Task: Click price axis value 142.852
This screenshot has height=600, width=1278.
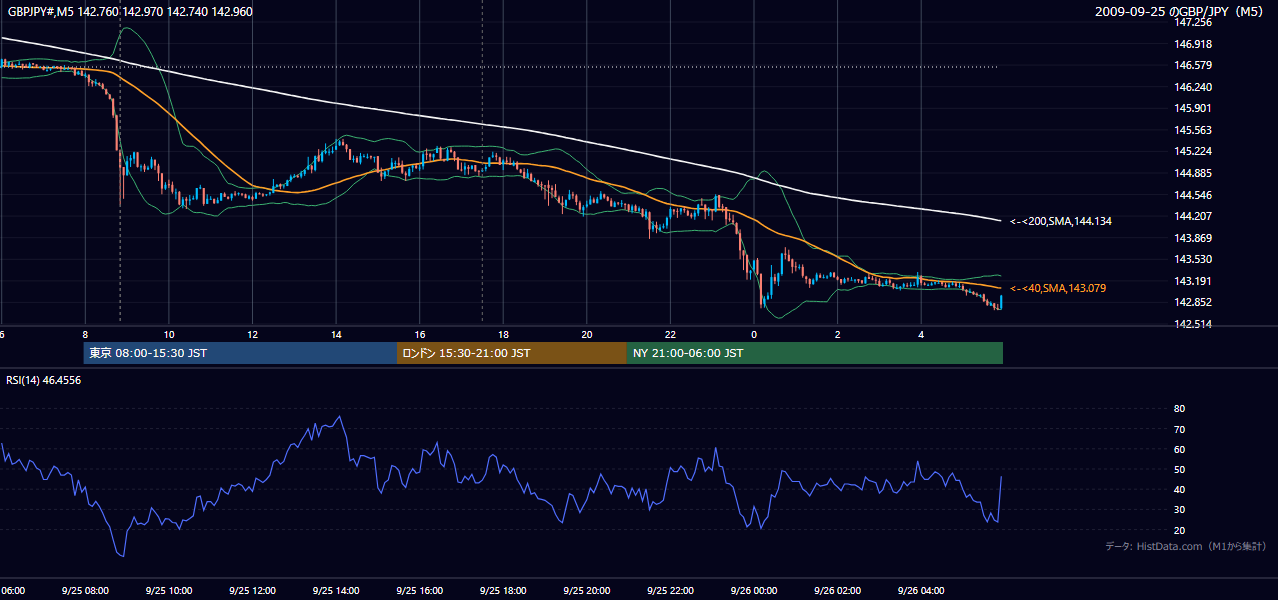Action: (1195, 302)
